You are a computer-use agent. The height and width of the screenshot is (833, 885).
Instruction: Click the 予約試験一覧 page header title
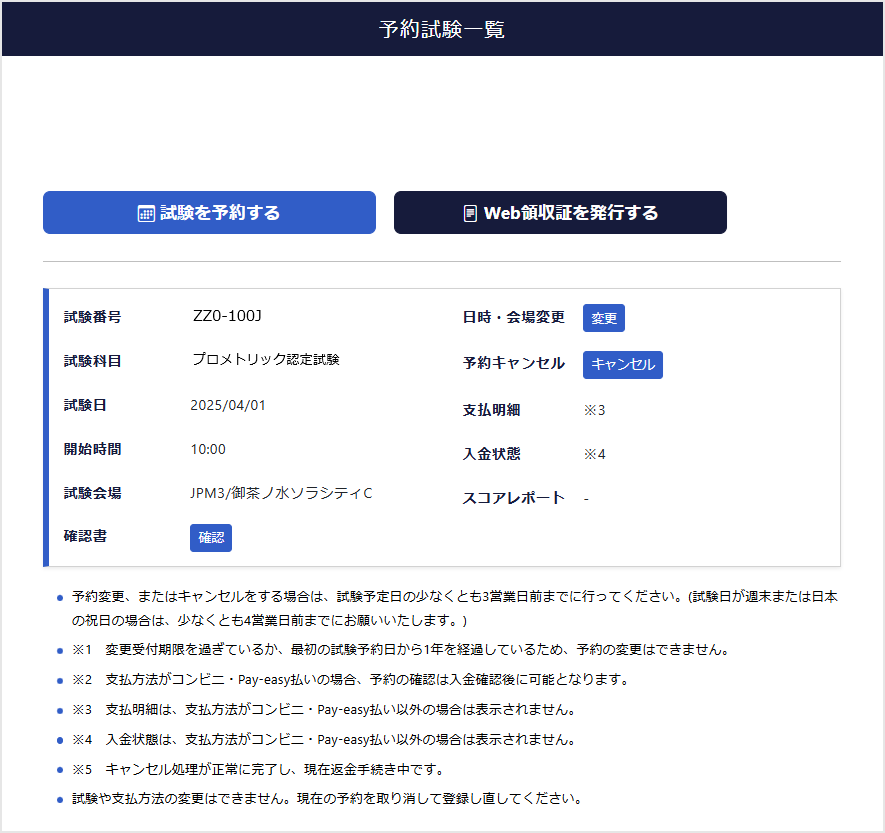442,29
